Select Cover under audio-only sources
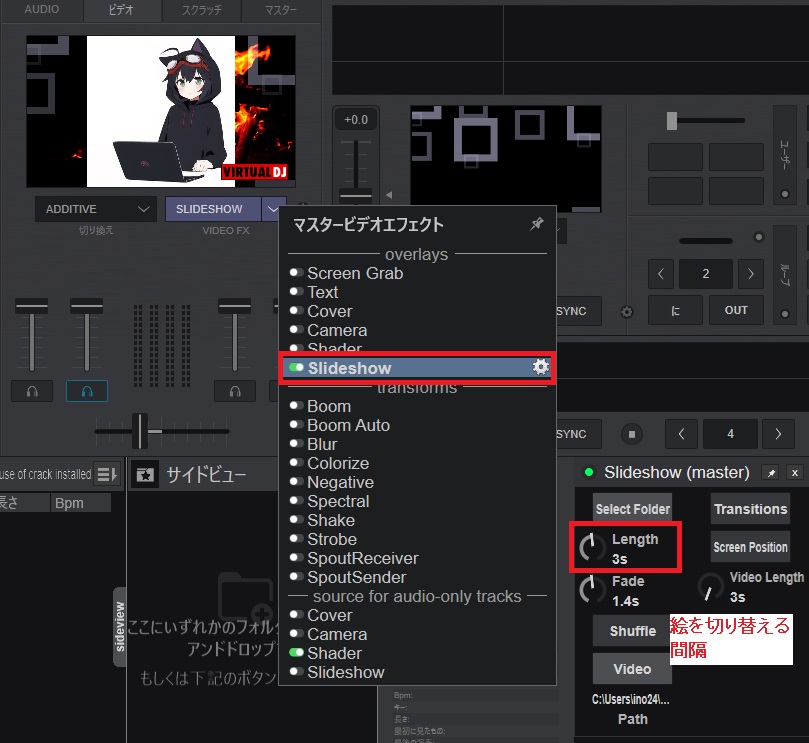The width and height of the screenshot is (809, 743). coord(330,616)
